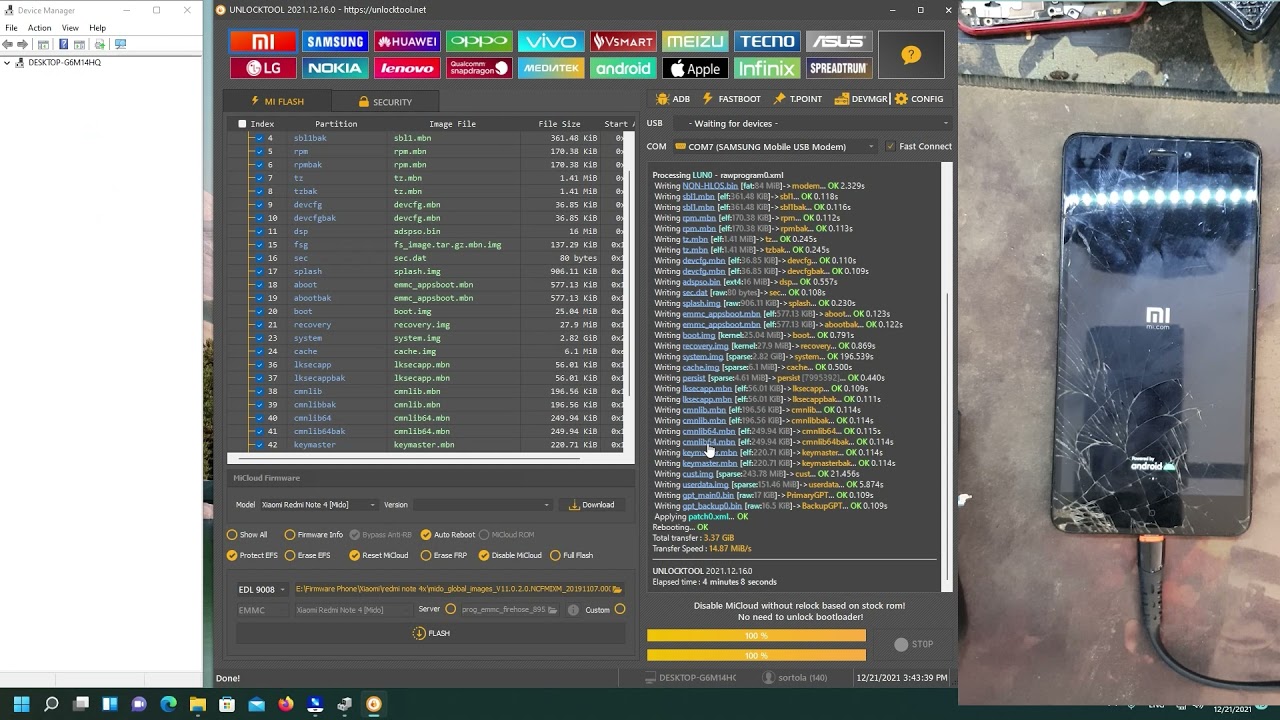
Task: Select the Huawei brand logo
Action: pos(407,41)
